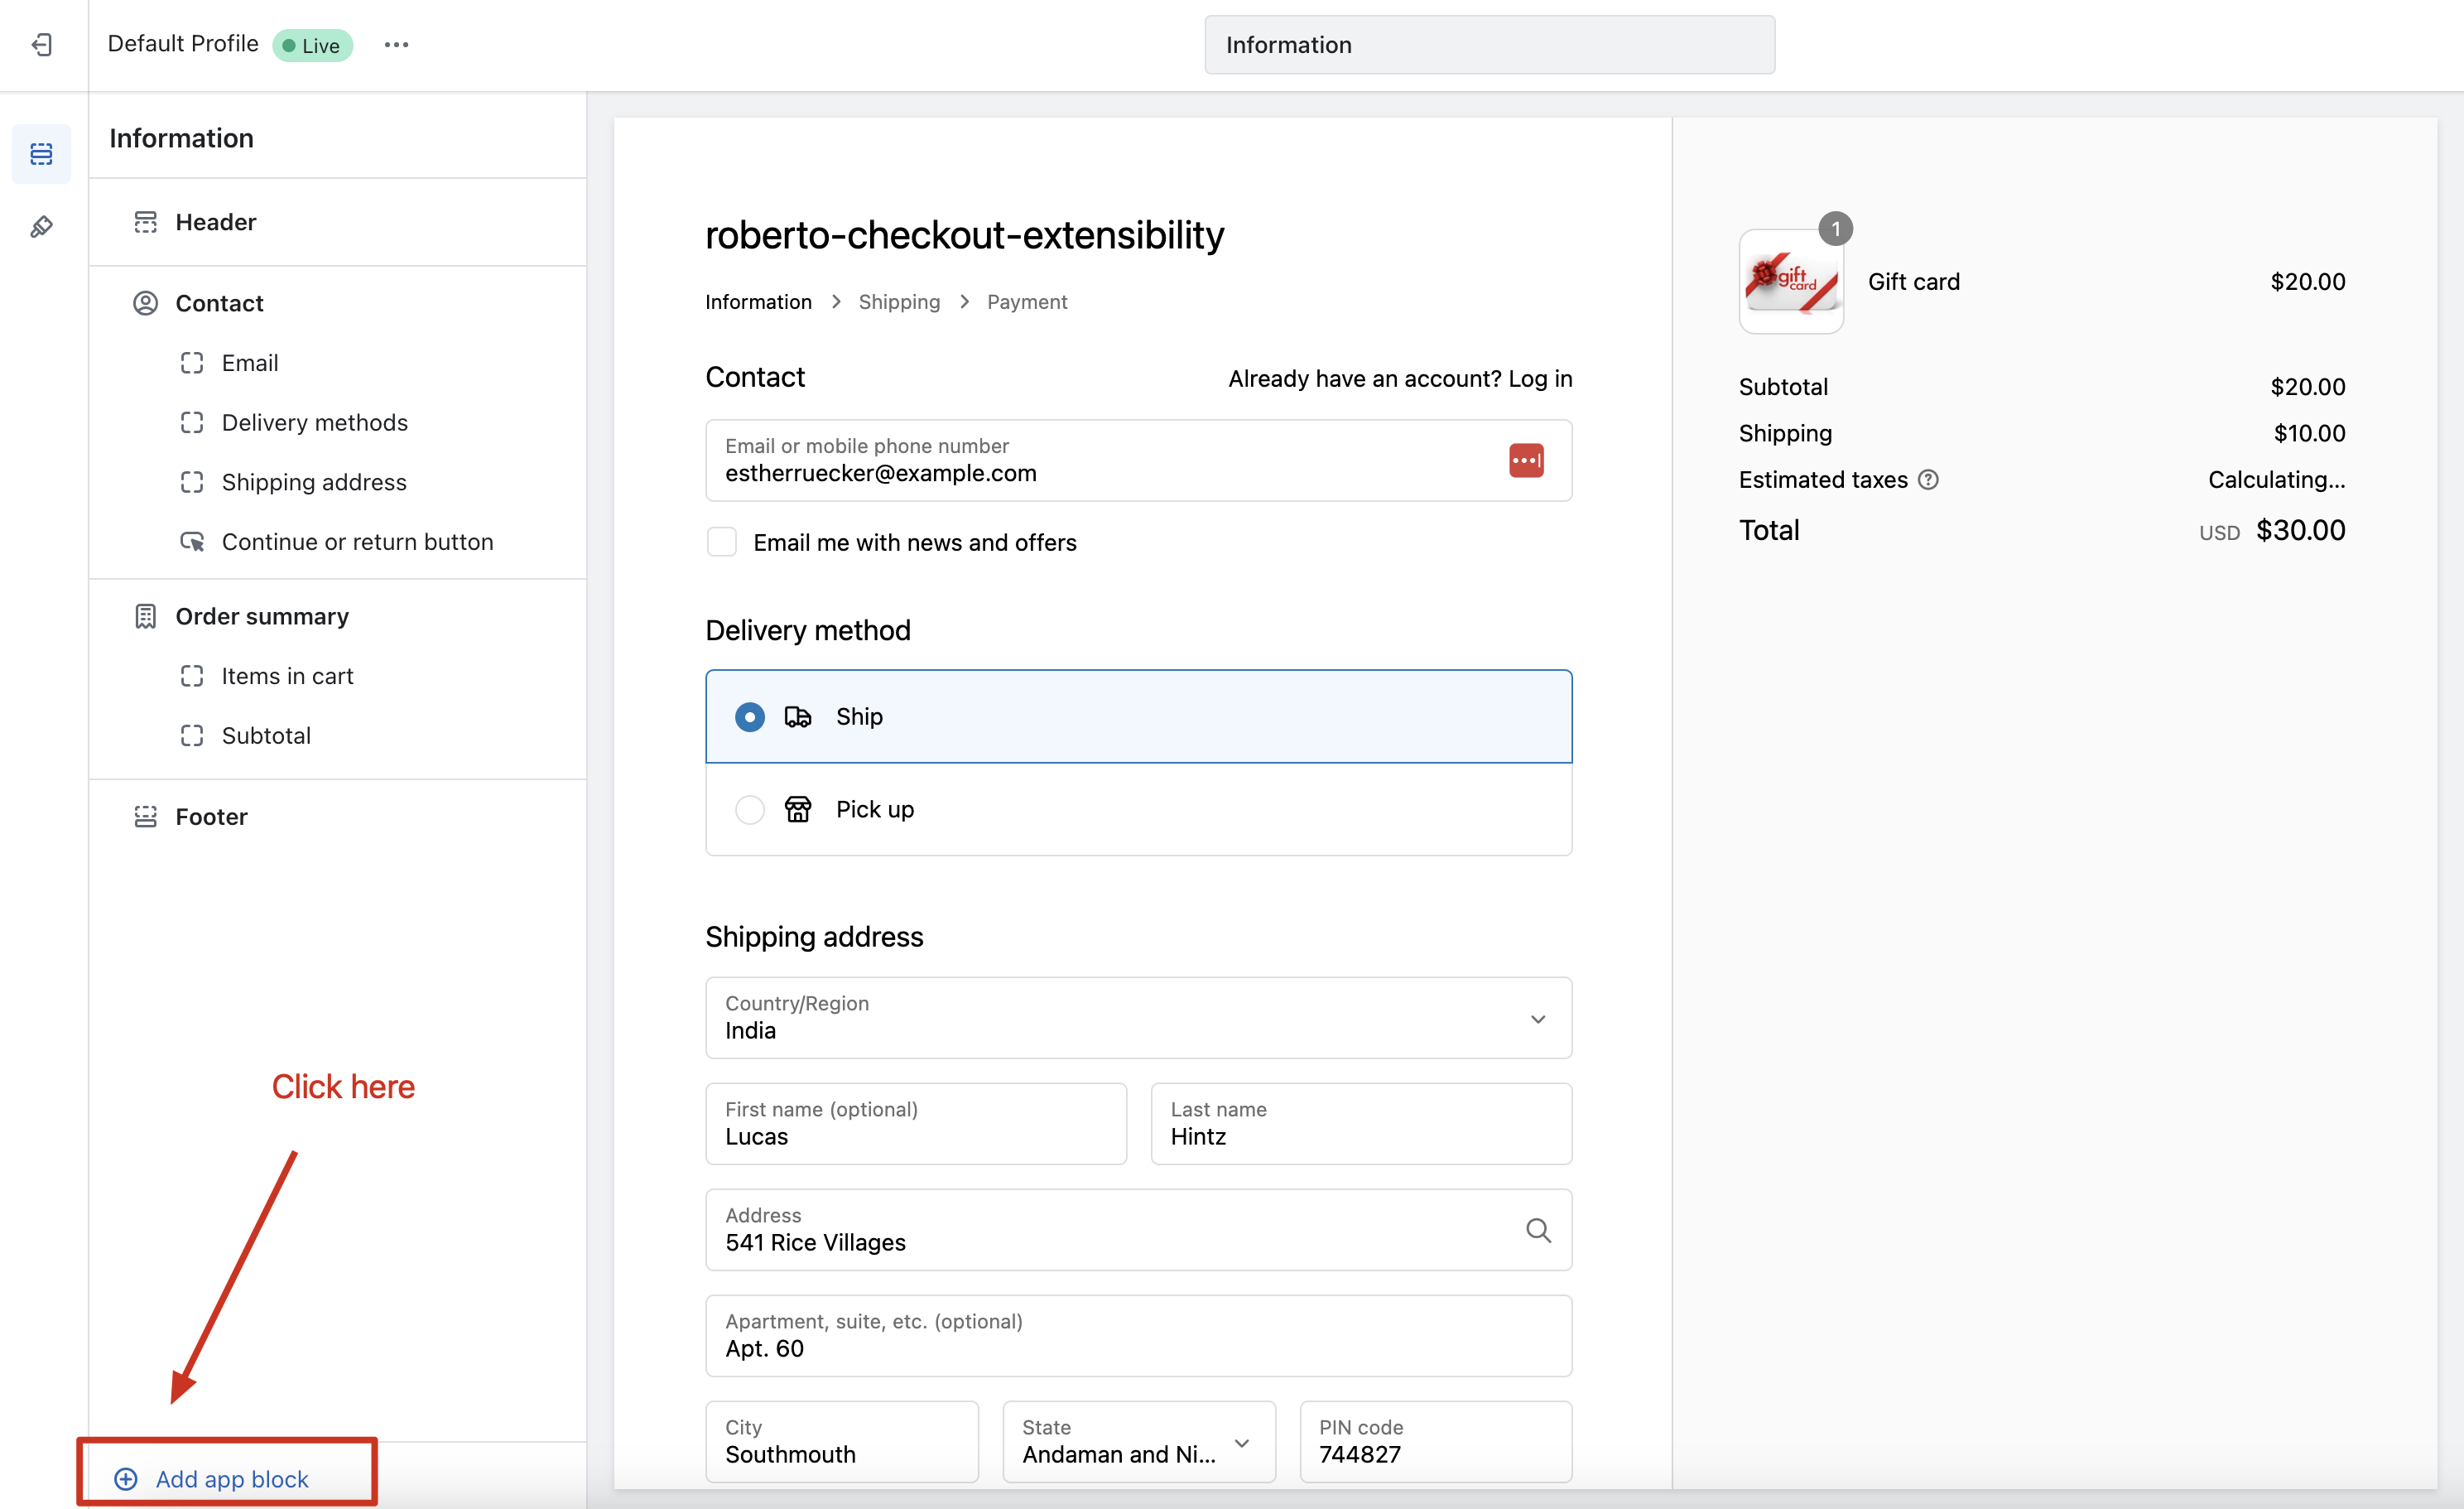Check Email me with news and offers
The height and width of the screenshot is (1509, 2464).
pyautogui.click(x=722, y=542)
